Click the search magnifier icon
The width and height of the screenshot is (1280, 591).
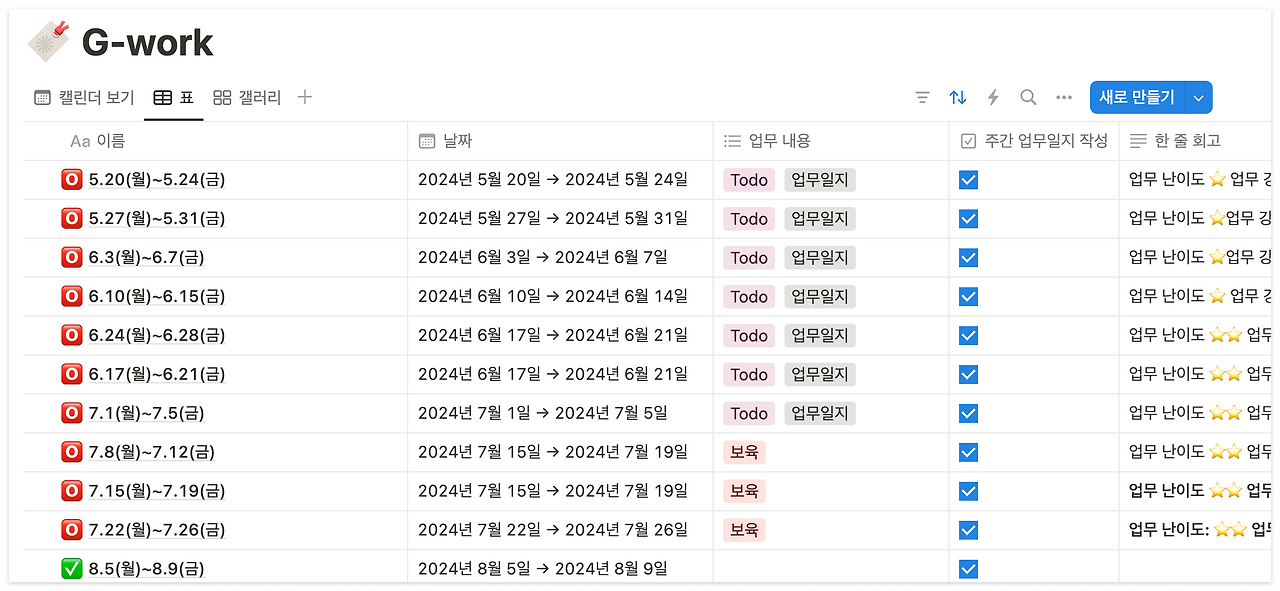pos(1027,97)
